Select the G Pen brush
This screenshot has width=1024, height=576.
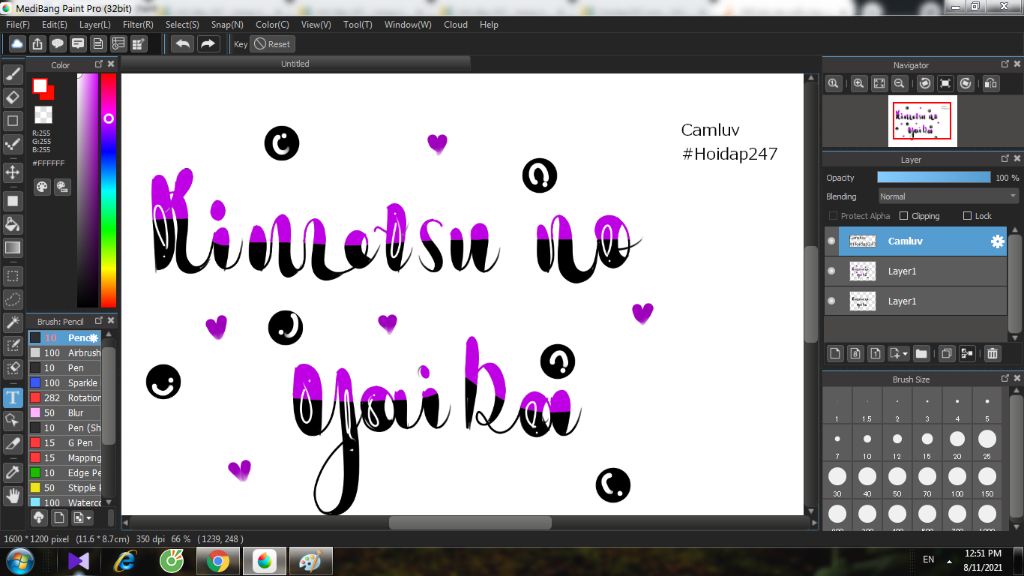point(65,443)
